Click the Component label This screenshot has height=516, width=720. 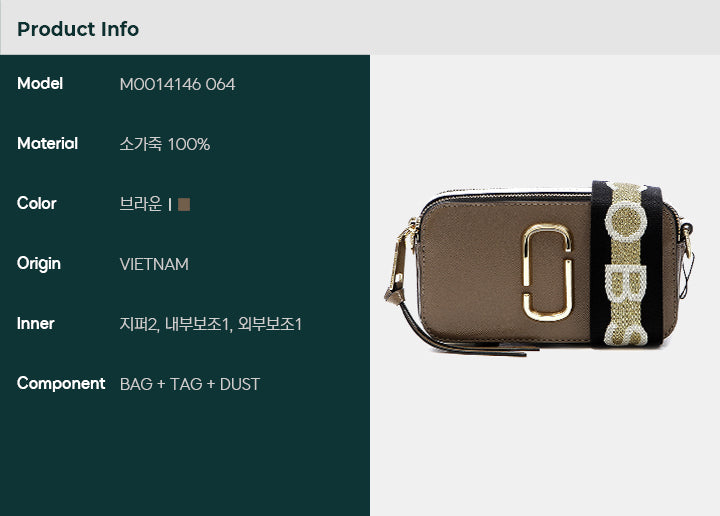pos(61,383)
